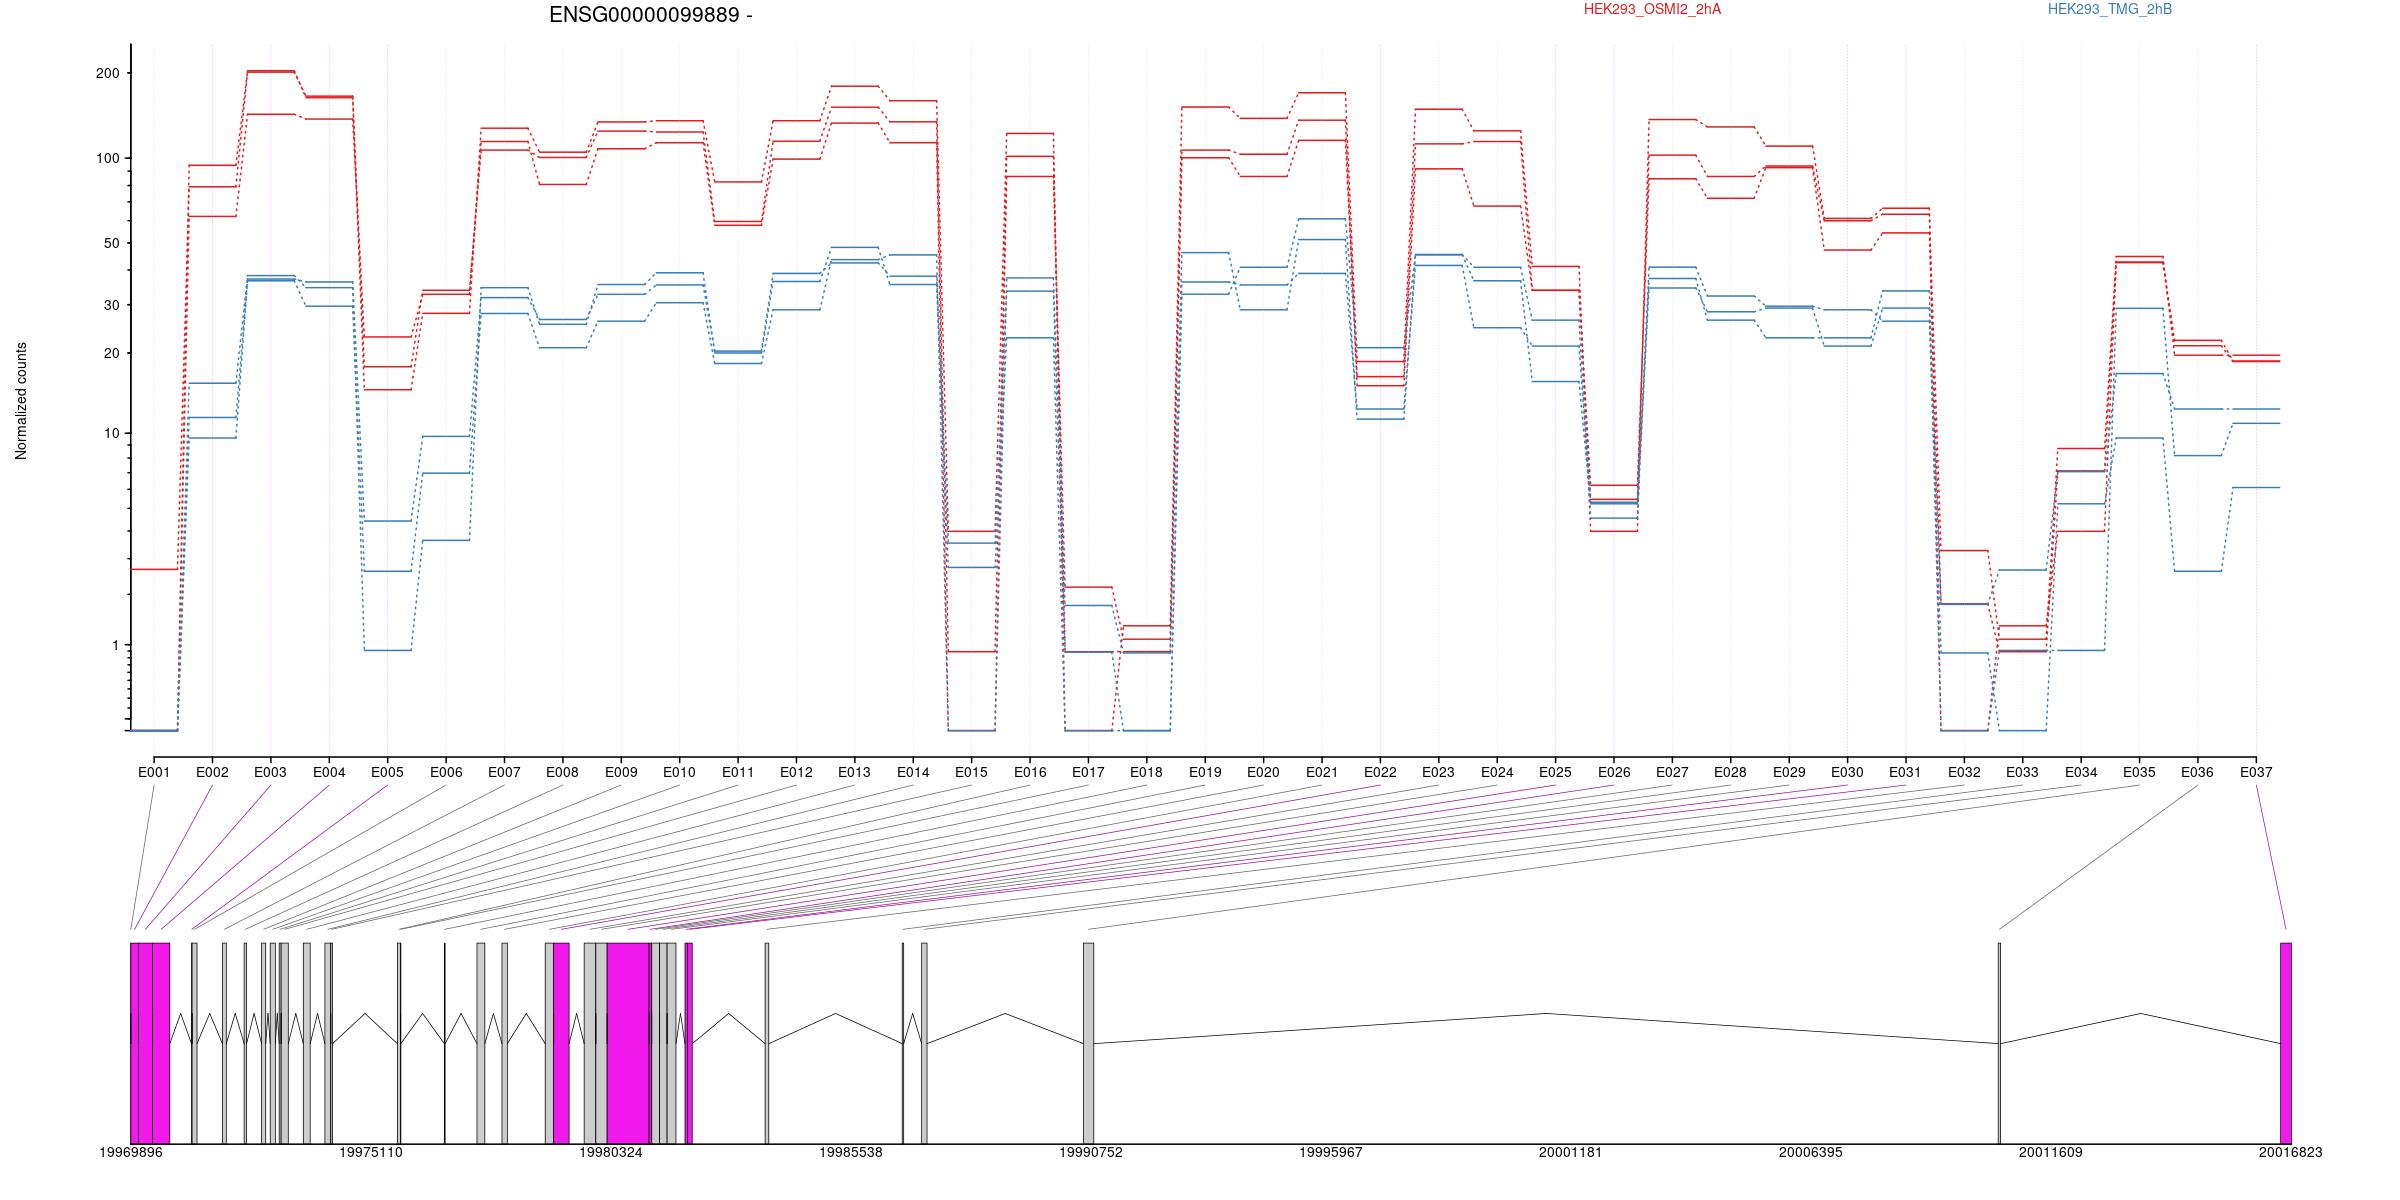The image size is (2400, 1200).
Task: Click exon label E022
Action: pyautogui.click(x=1380, y=772)
